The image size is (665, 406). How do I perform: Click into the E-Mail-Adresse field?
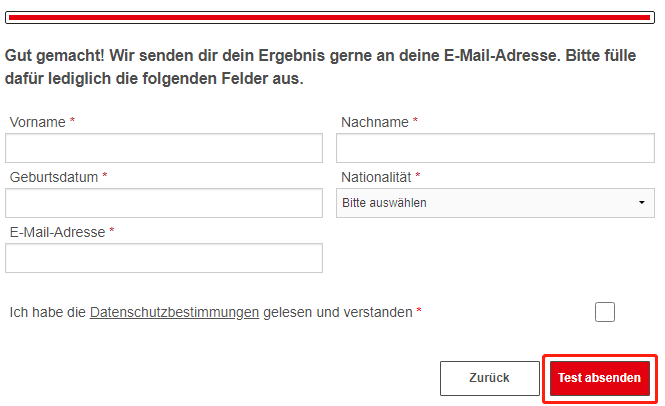click(164, 258)
